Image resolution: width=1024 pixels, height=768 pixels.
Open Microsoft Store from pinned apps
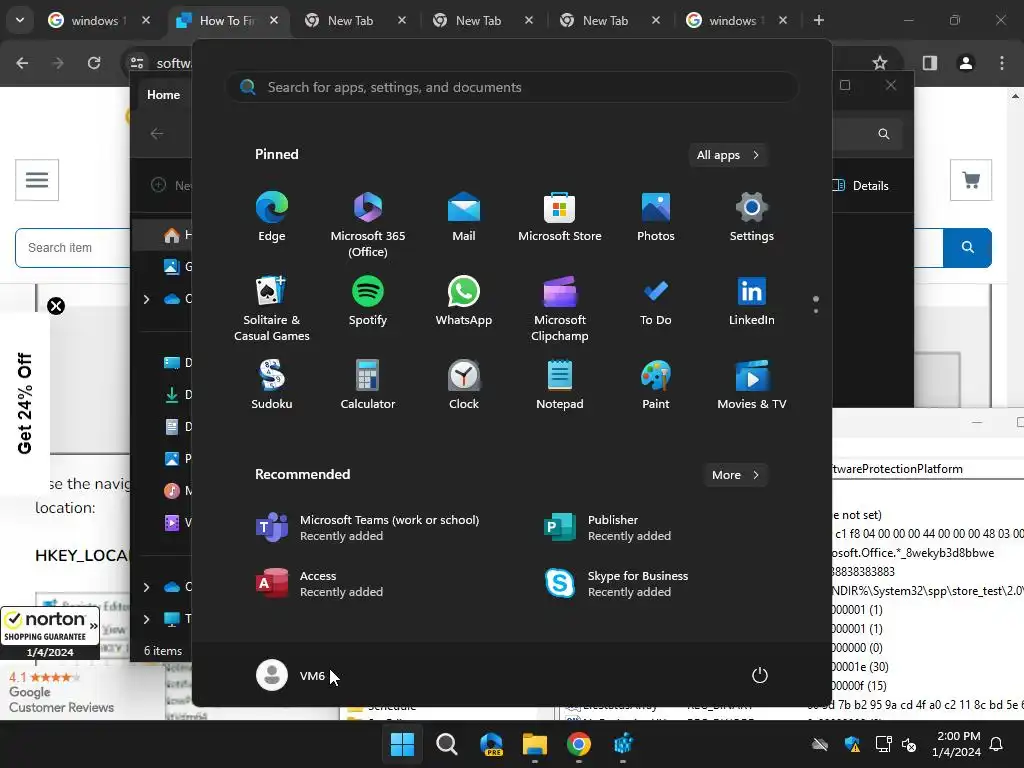(560, 217)
